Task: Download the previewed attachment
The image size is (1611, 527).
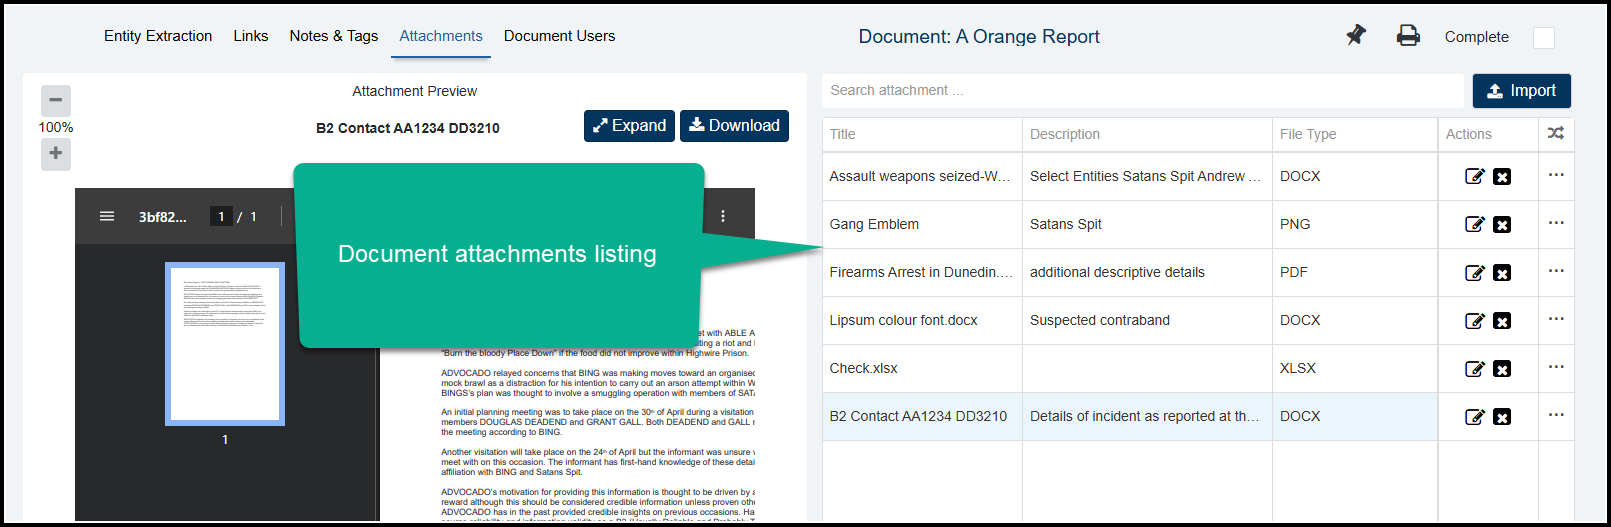Action: tap(734, 126)
